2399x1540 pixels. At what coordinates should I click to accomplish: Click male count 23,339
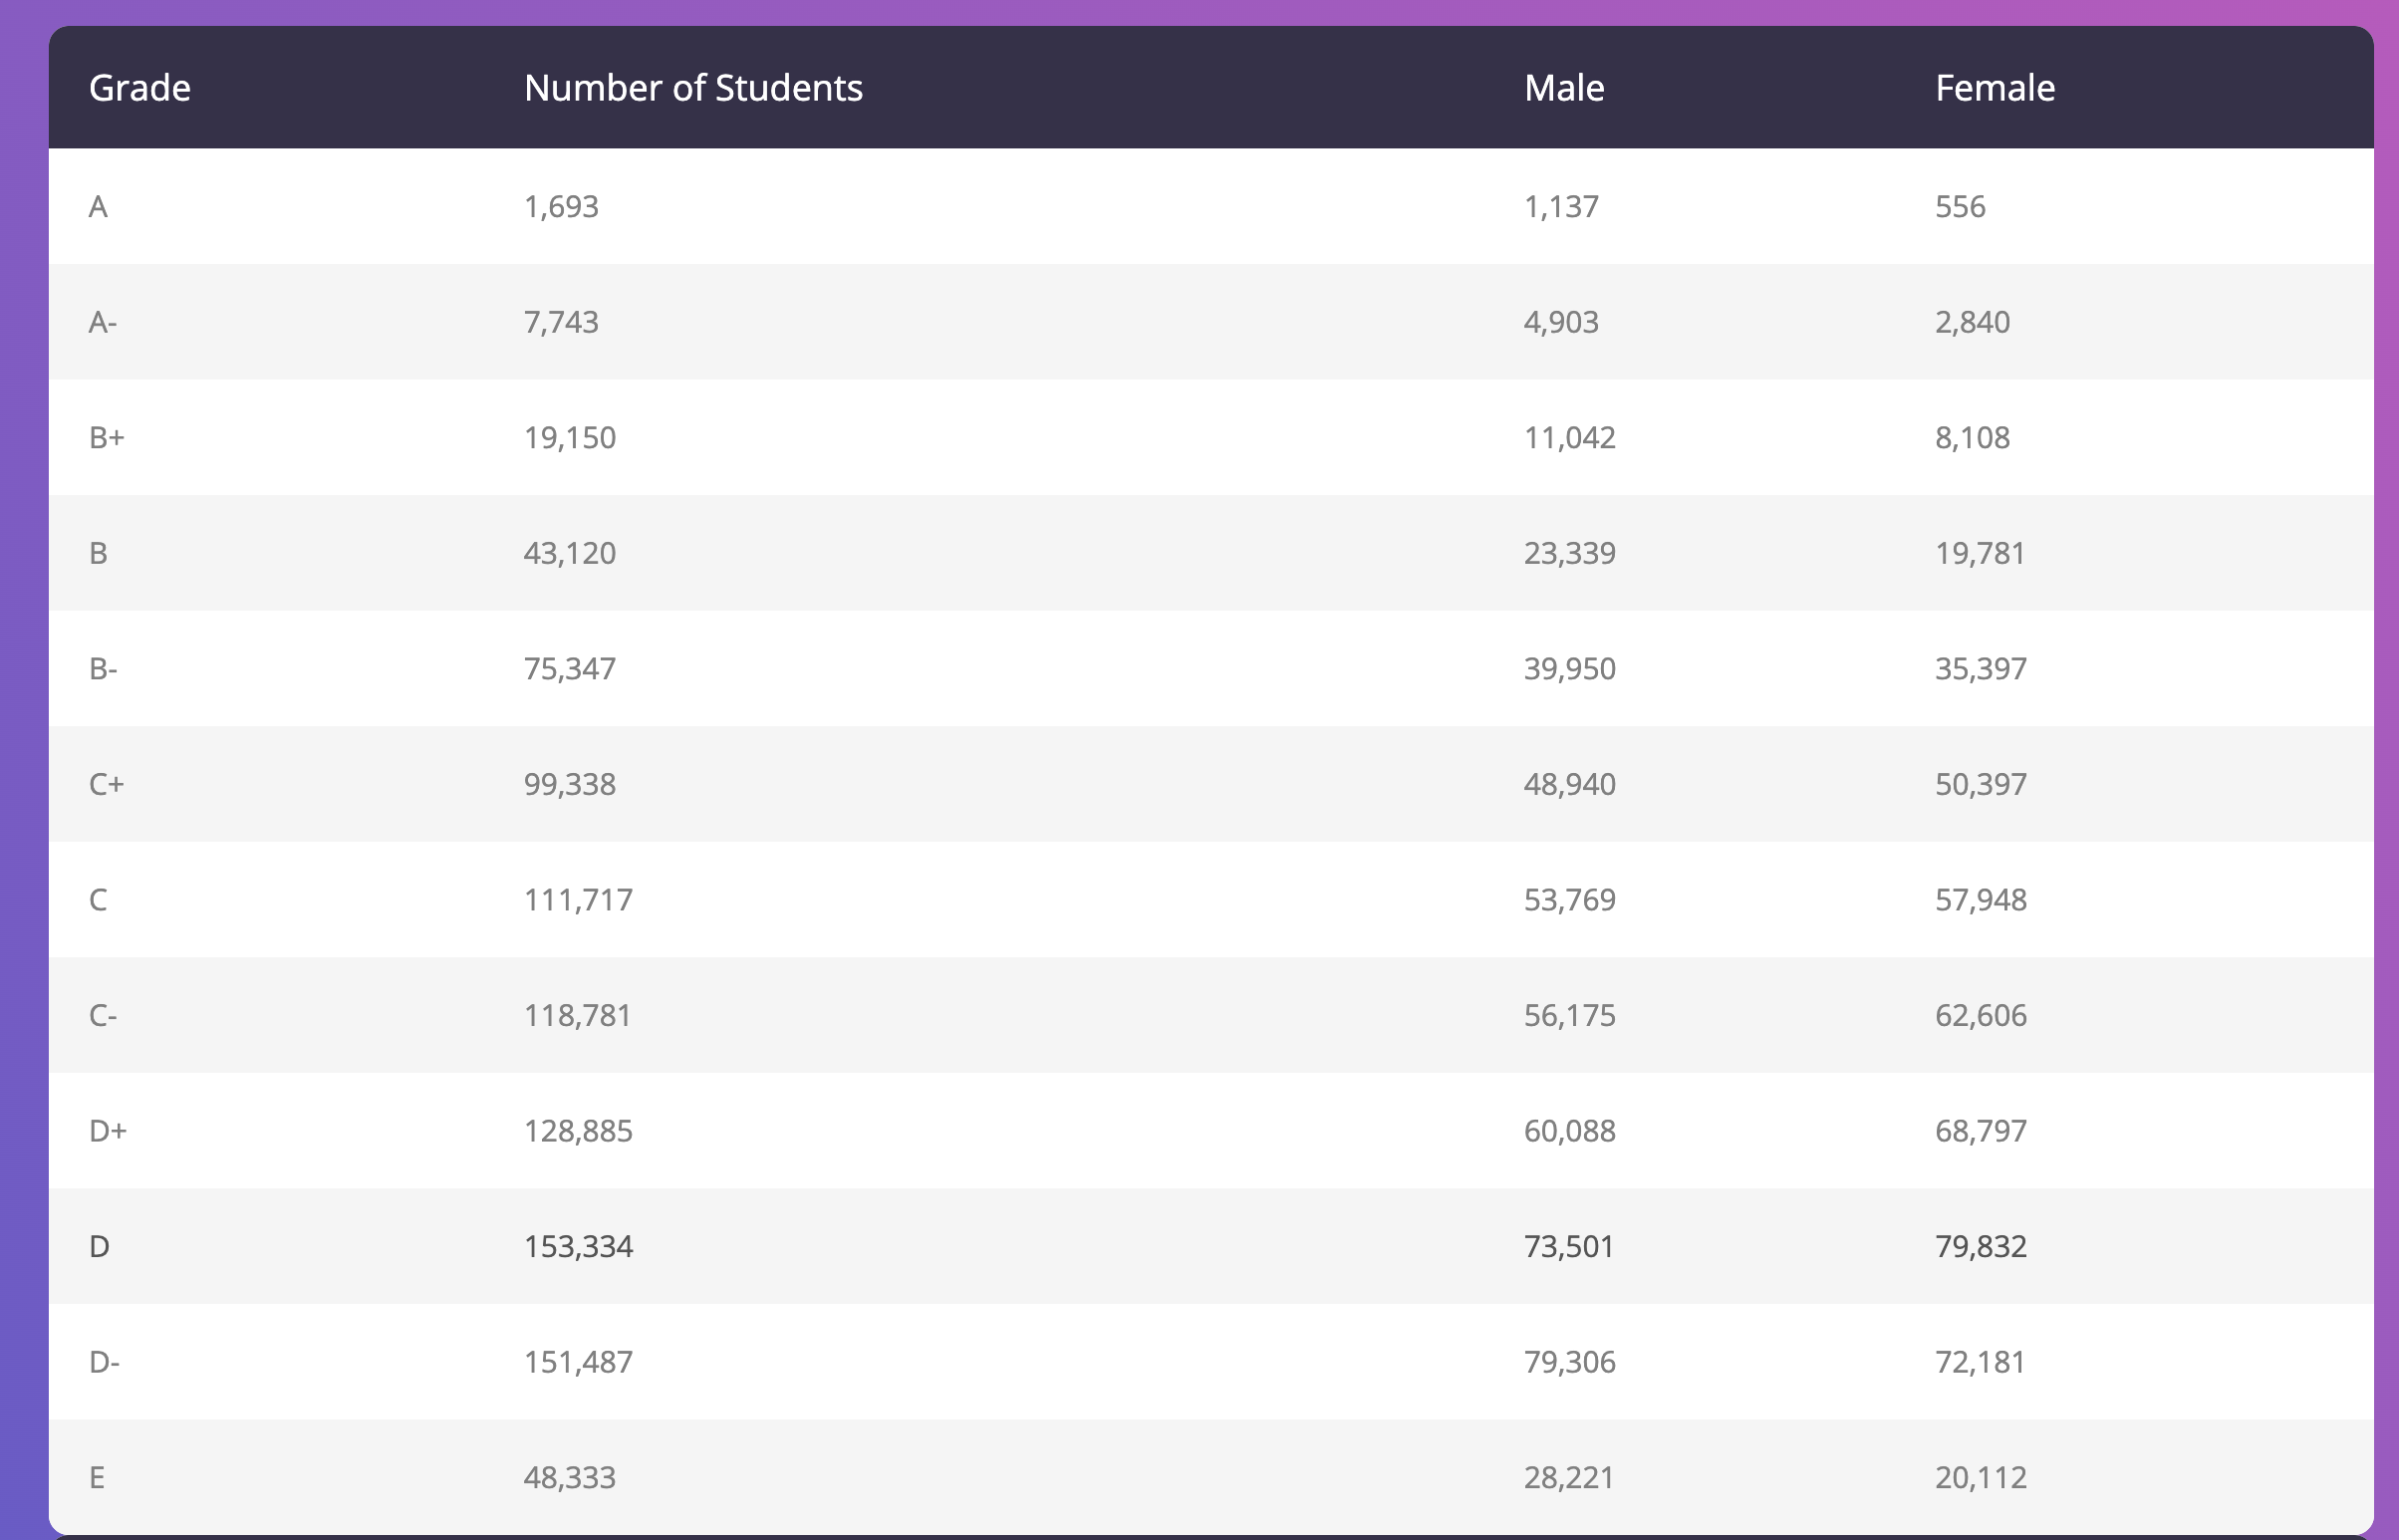click(x=1570, y=553)
